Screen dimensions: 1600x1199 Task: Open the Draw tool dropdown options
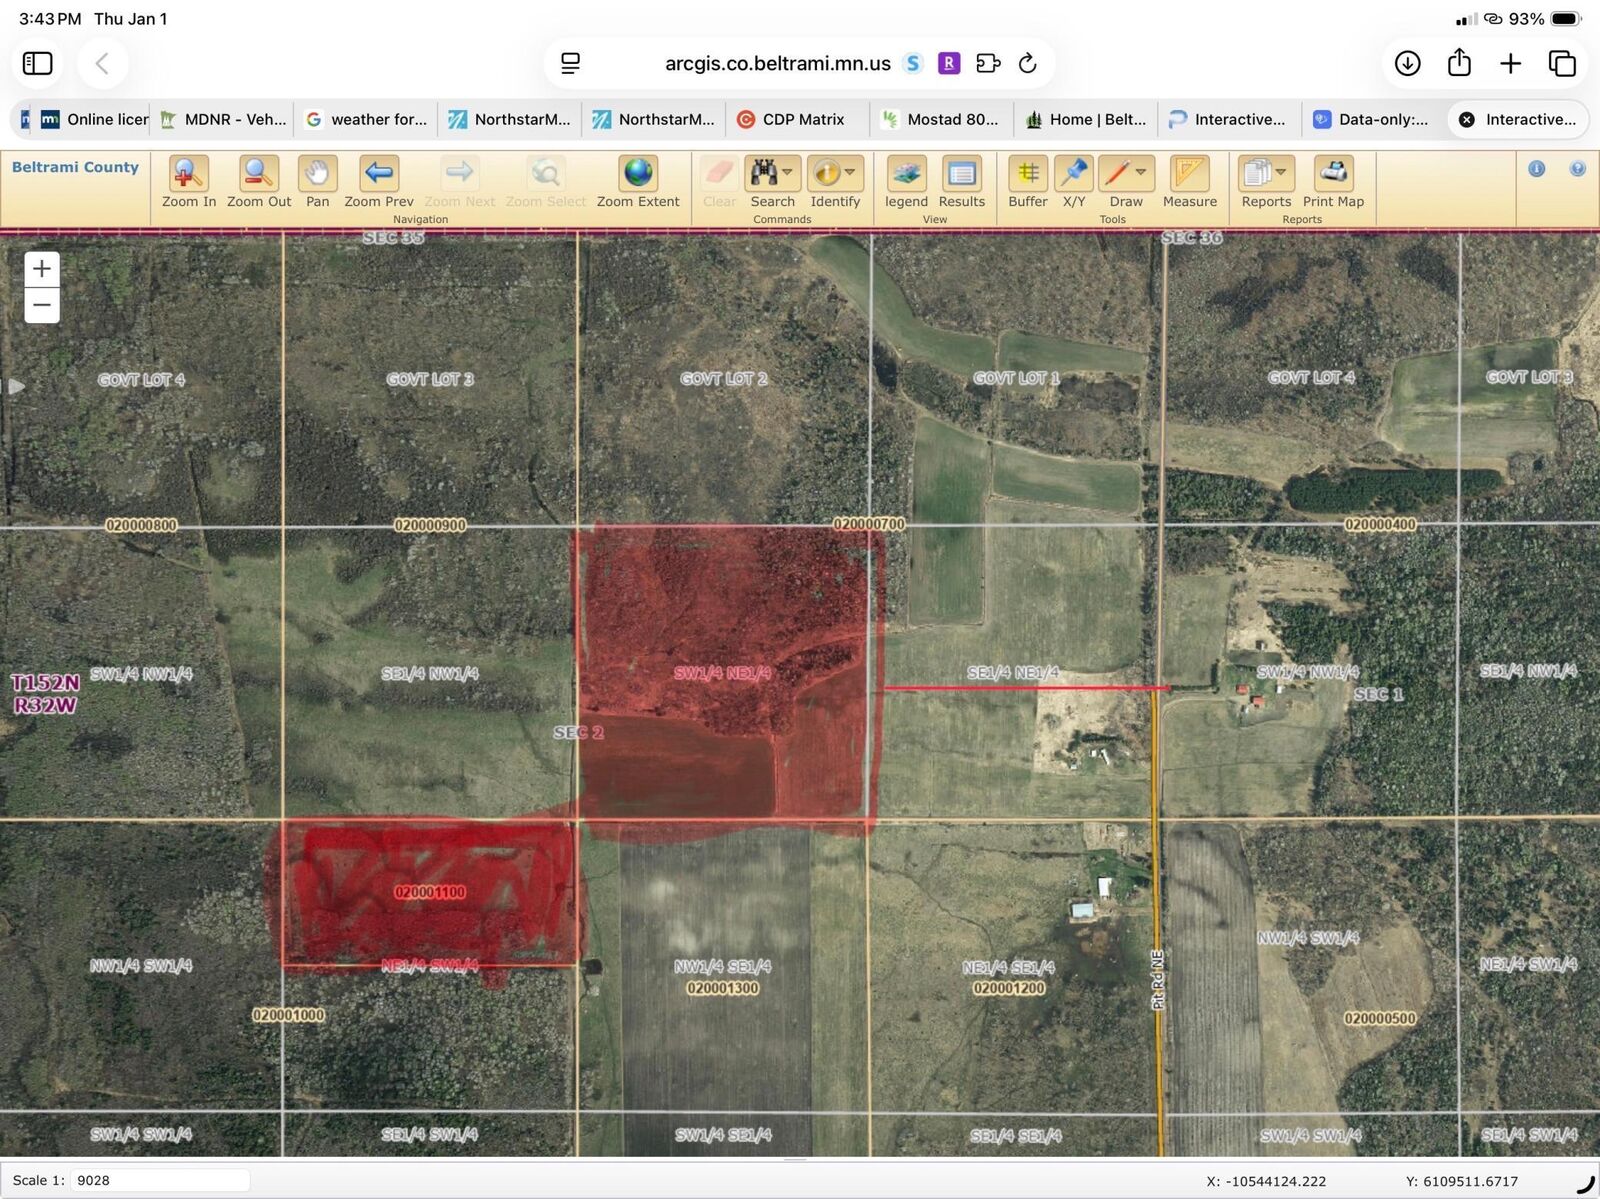click(1141, 171)
